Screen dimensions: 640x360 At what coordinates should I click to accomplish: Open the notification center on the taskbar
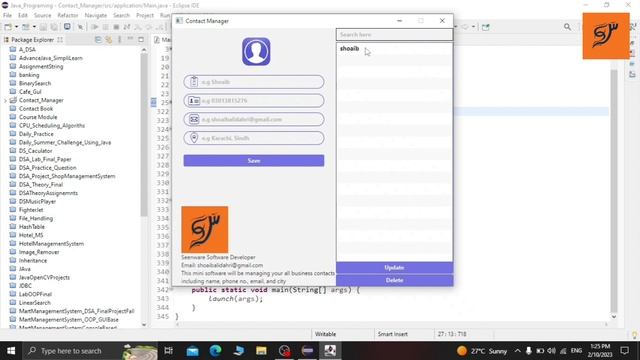624,351
